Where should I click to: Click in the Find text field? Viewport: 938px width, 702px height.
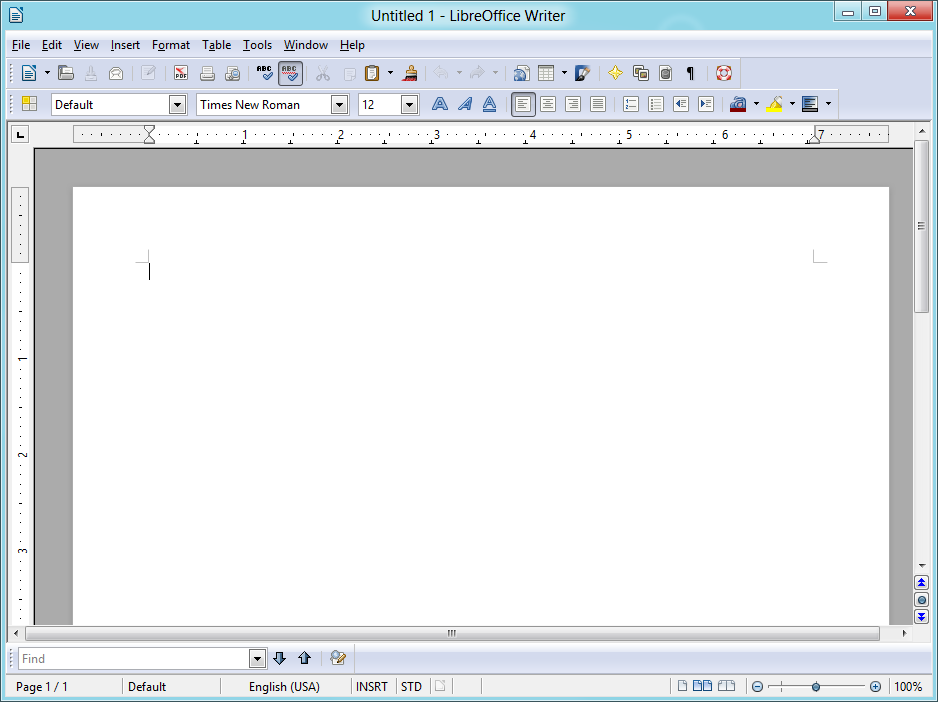(x=134, y=659)
